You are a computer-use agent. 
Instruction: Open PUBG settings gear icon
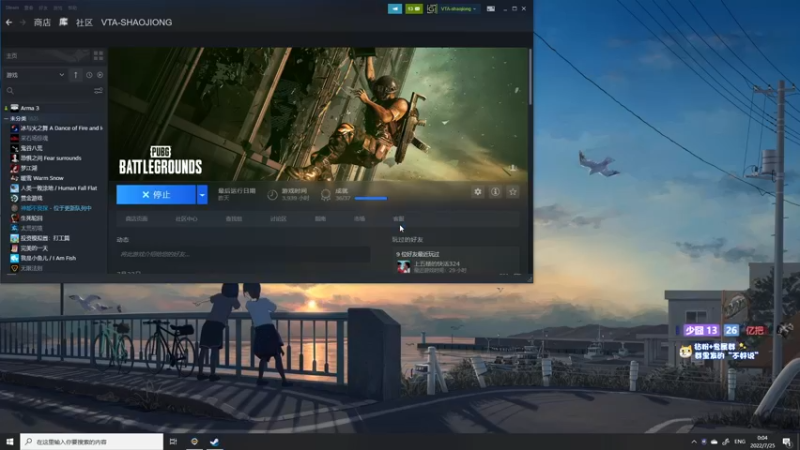(x=478, y=192)
